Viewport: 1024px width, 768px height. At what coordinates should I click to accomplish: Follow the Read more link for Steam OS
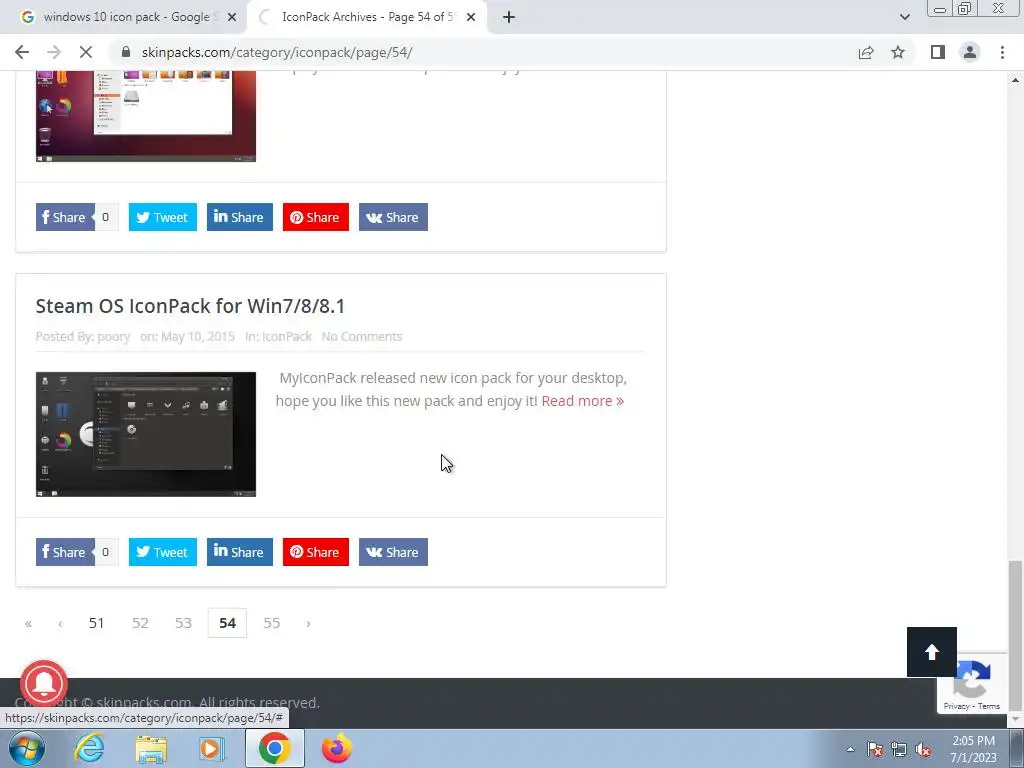pos(583,401)
